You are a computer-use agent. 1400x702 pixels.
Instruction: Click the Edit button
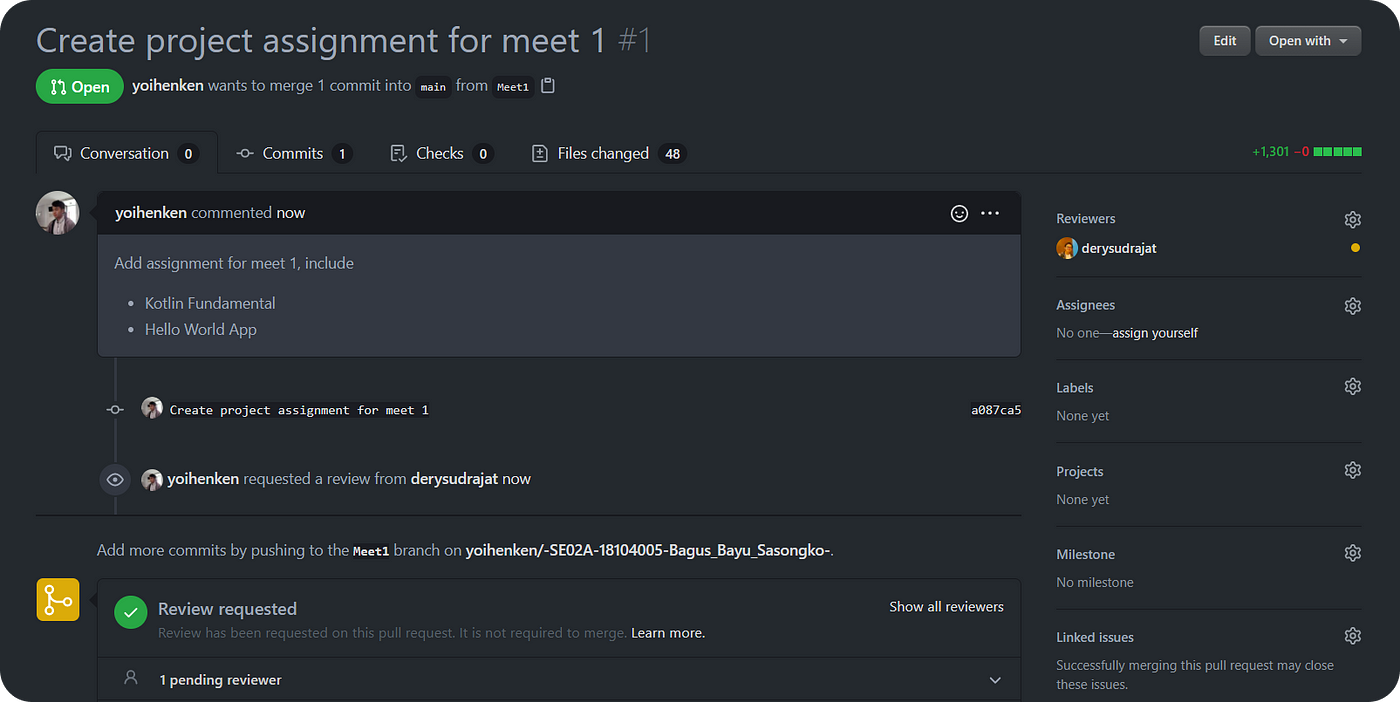1225,41
